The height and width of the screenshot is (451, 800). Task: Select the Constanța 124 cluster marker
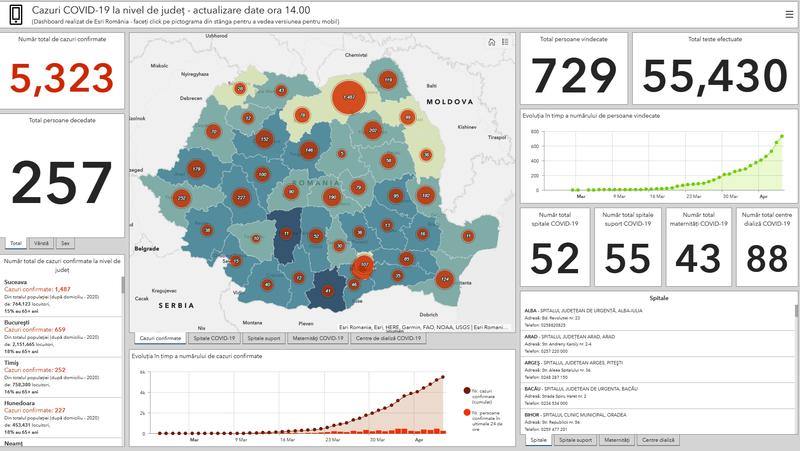(444, 279)
